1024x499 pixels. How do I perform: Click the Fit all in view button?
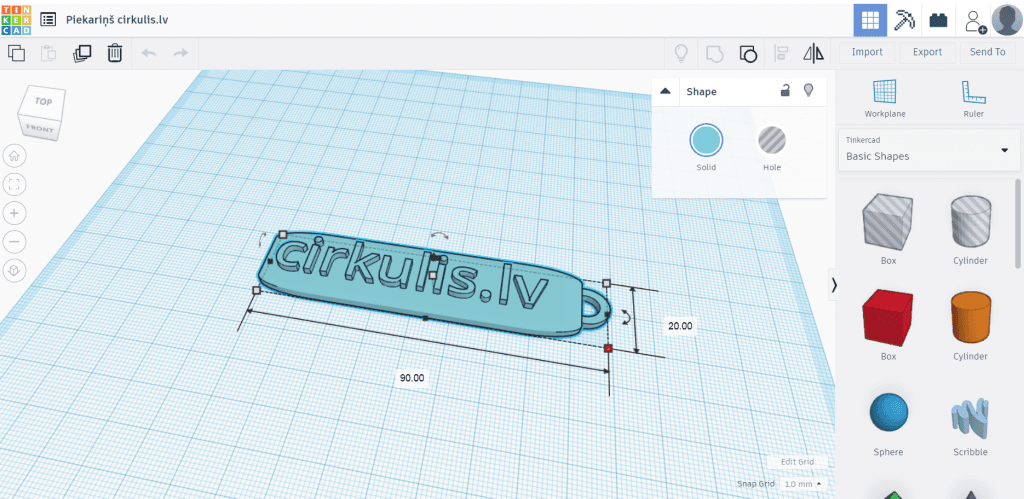pos(14,185)
